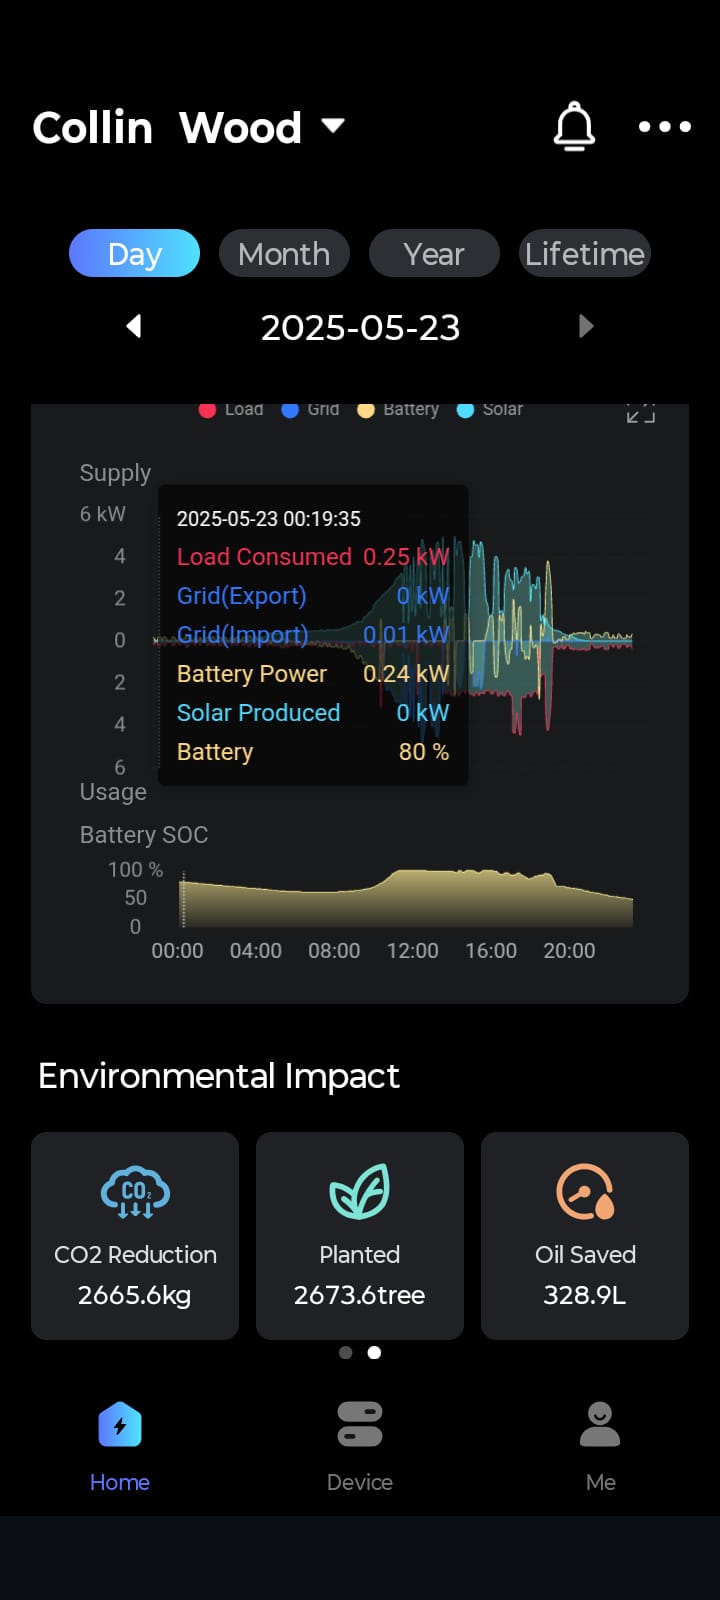720x1600 pixels.
Task: Tap the CO2 Reduction cloud icon
Action: click(135, 1191)
